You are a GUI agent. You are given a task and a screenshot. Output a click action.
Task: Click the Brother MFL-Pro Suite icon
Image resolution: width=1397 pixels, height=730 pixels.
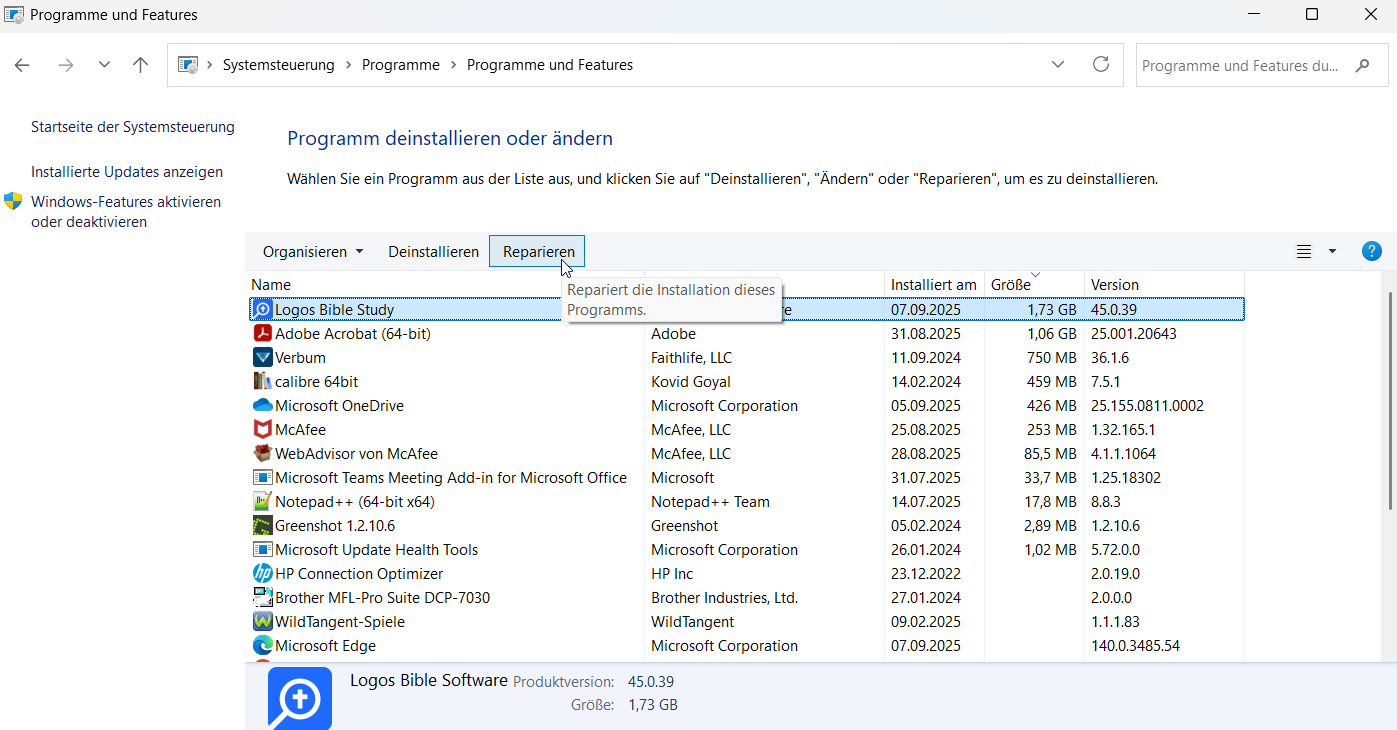[262, 597]
